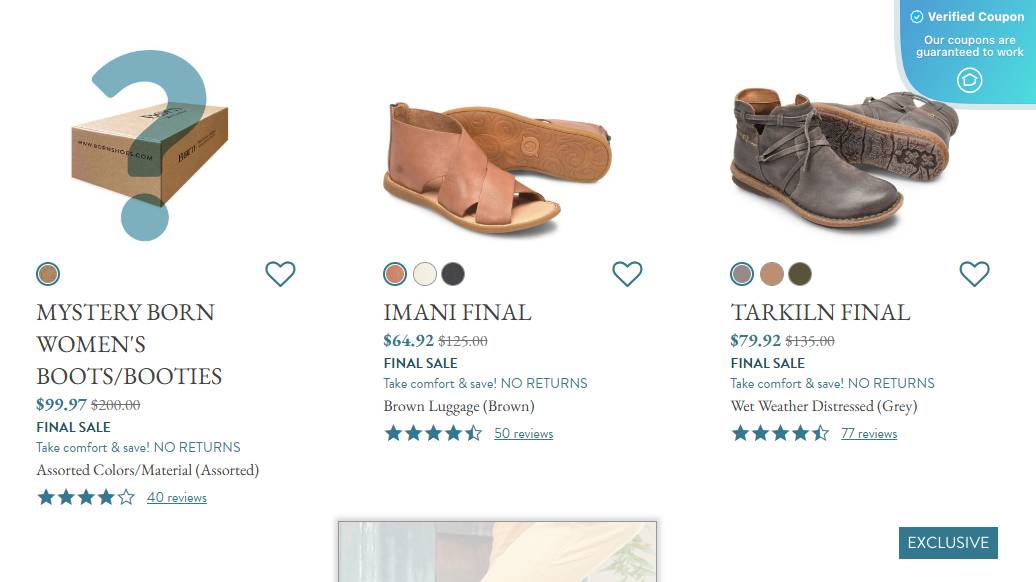The height and width of the screenshot is (582, 1036).
Task: View the 77 reviews for Tarkiln Final
Action: pyautogui.click(x=869, y=434)
